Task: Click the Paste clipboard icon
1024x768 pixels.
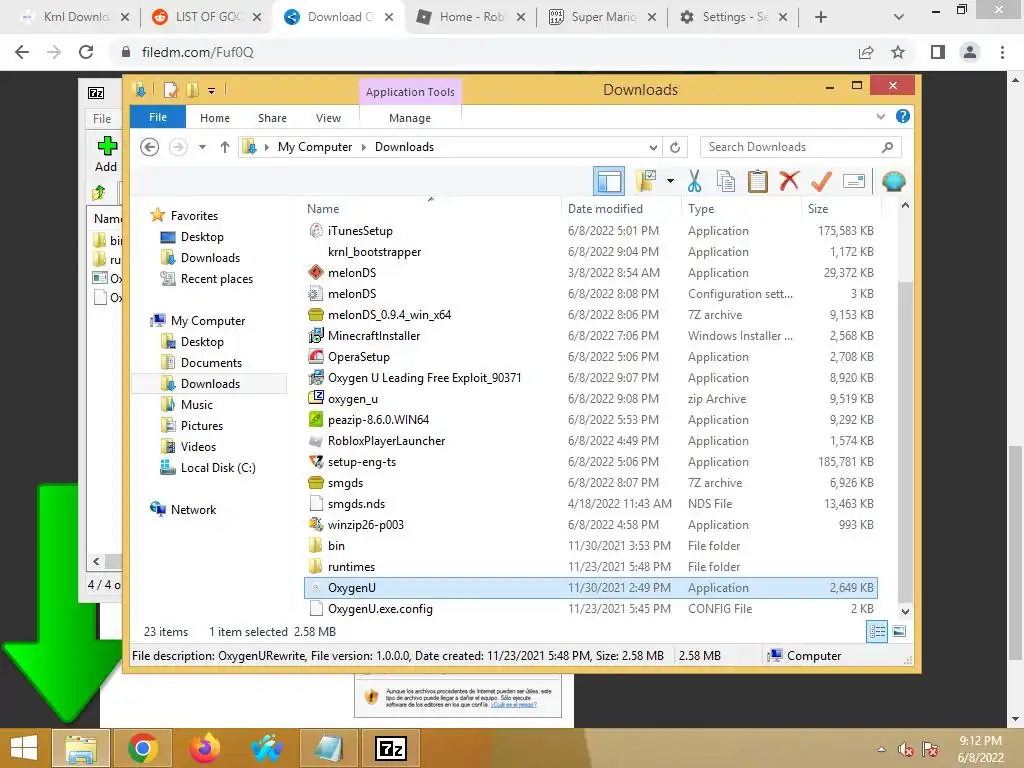Action: coord(758,181)
